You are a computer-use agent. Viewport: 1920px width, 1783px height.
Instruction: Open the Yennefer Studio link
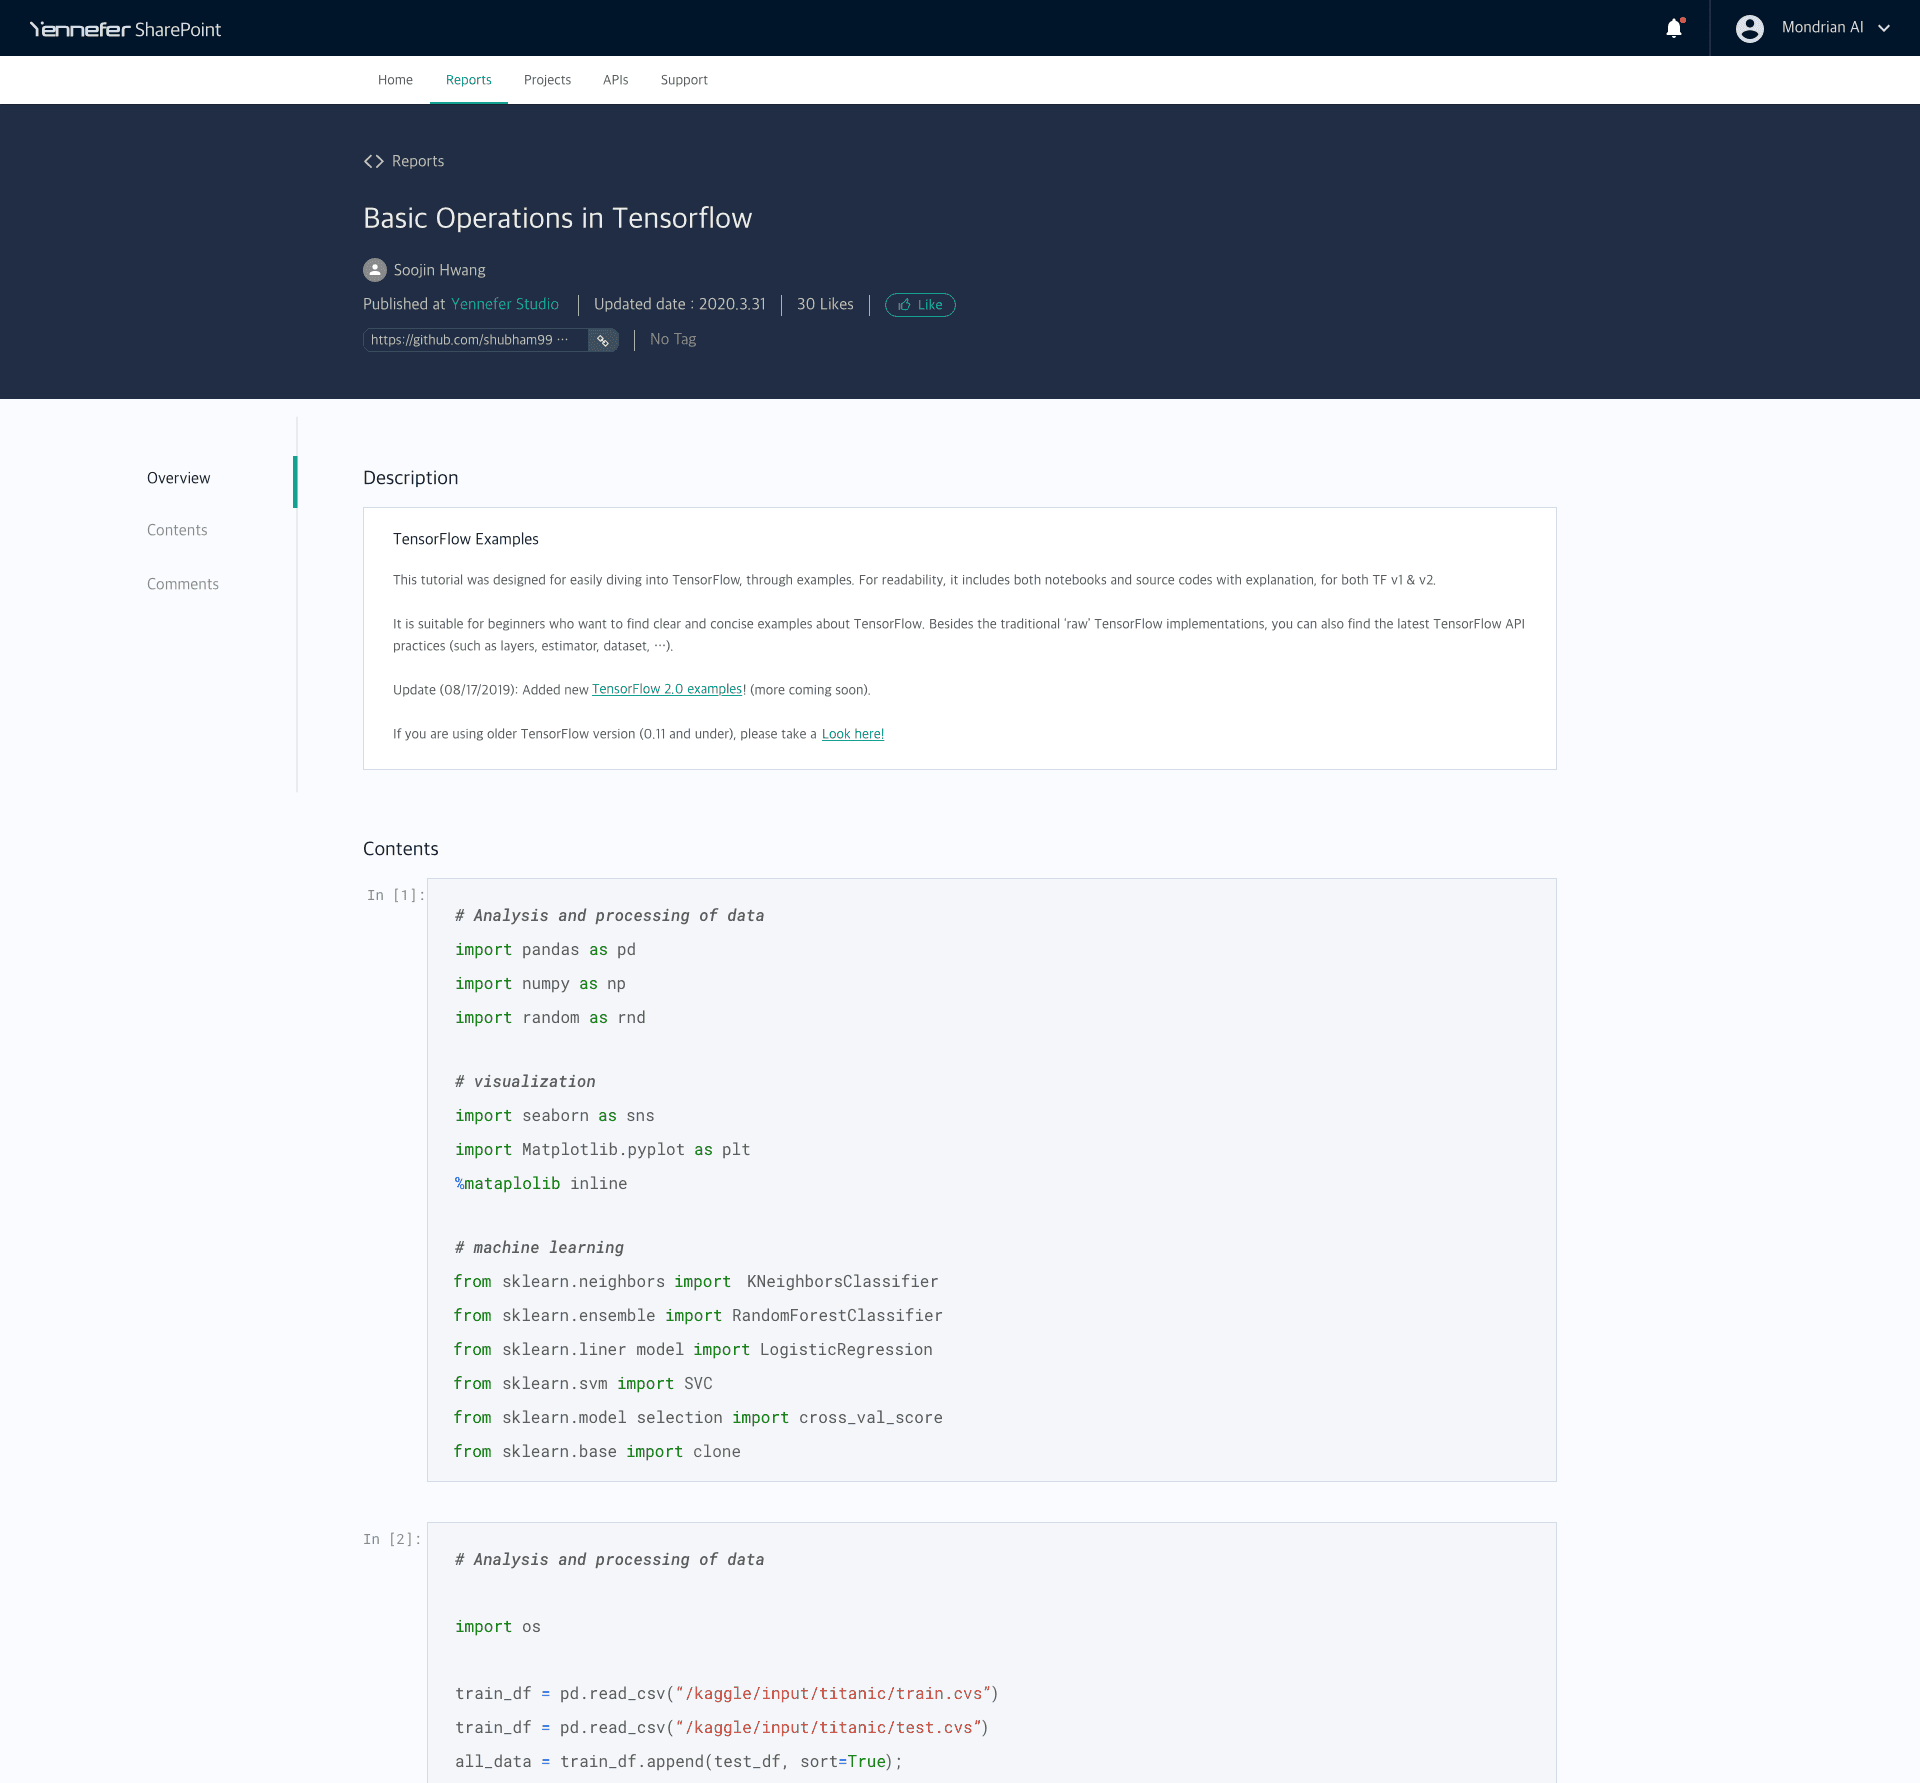coord(505,304)
